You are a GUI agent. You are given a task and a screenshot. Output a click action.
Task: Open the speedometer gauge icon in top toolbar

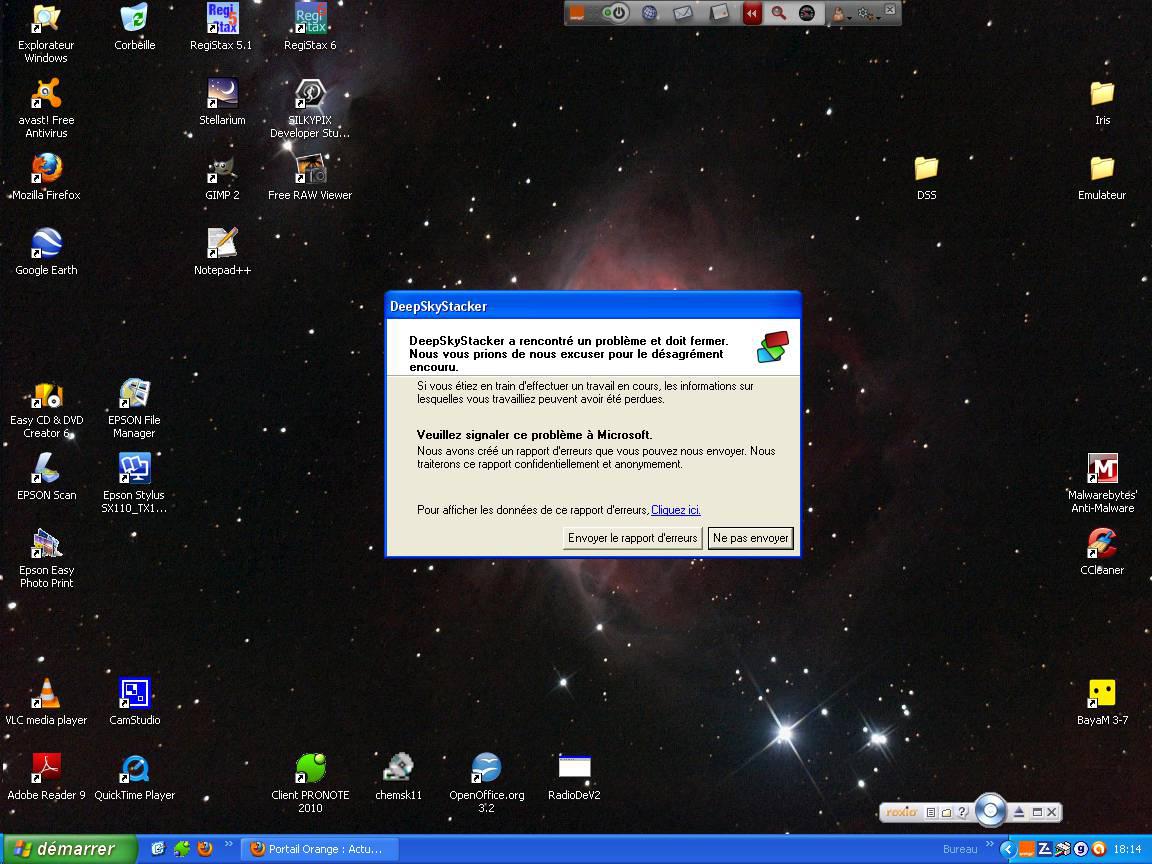807,13
